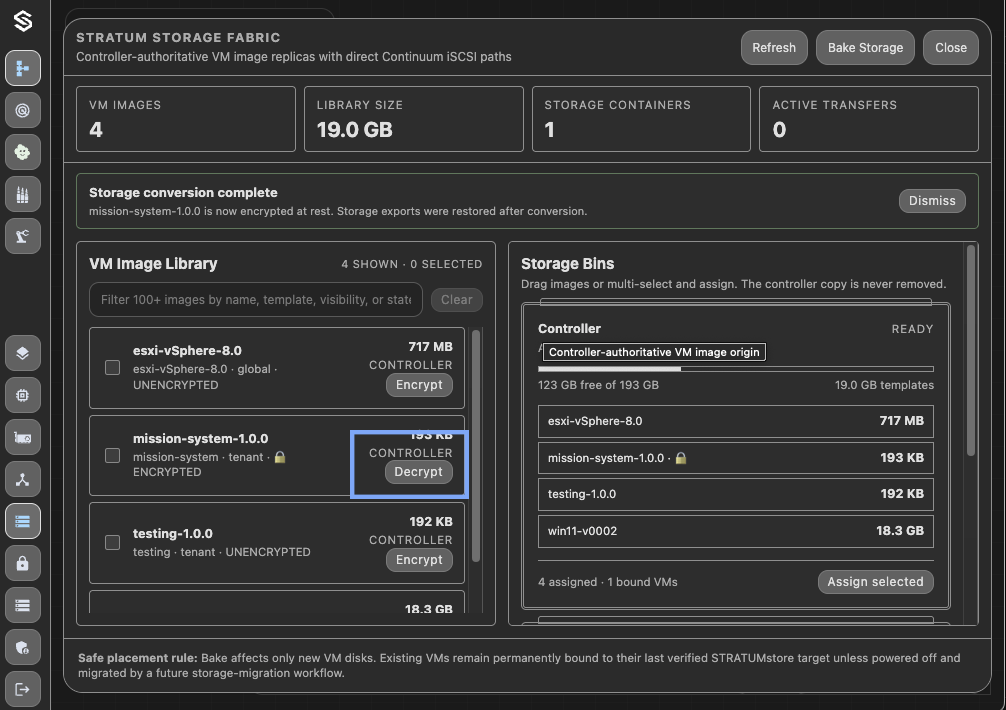
Task: Click esxi-vSphere-8.0 row in Controller bin
Action: coord(735,421)
